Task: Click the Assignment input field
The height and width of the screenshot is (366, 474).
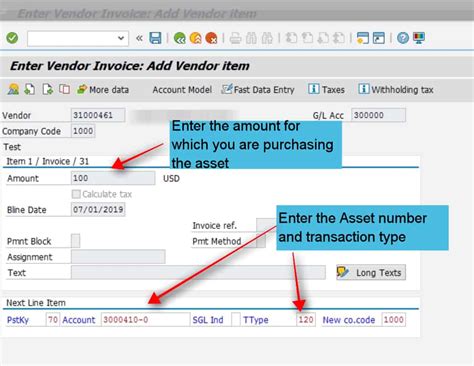Action: pyautogui.click(x=118, y=257)
